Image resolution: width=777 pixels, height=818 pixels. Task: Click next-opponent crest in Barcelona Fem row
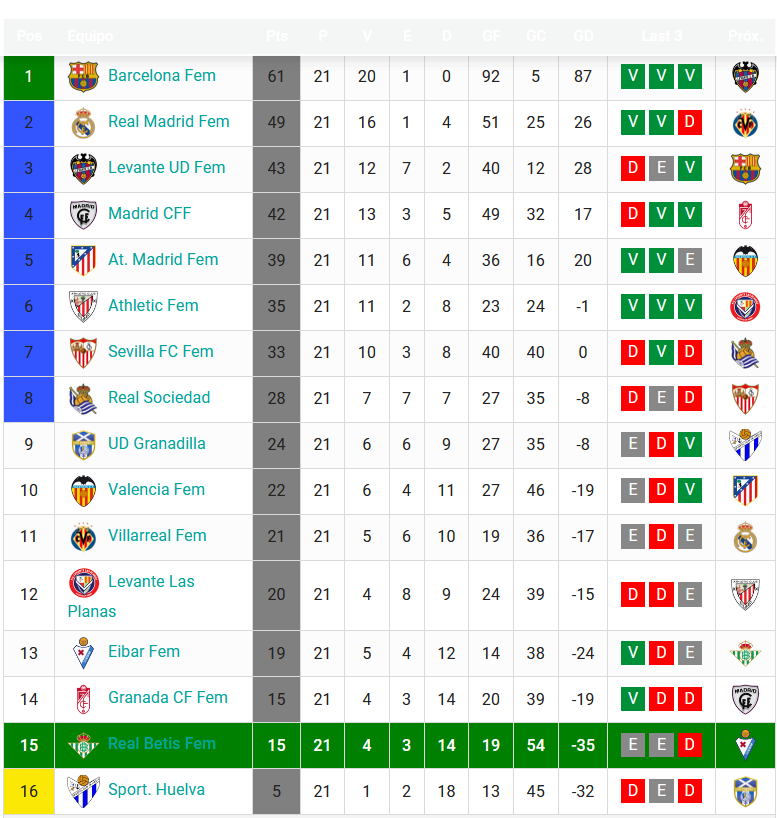point(745,77)
